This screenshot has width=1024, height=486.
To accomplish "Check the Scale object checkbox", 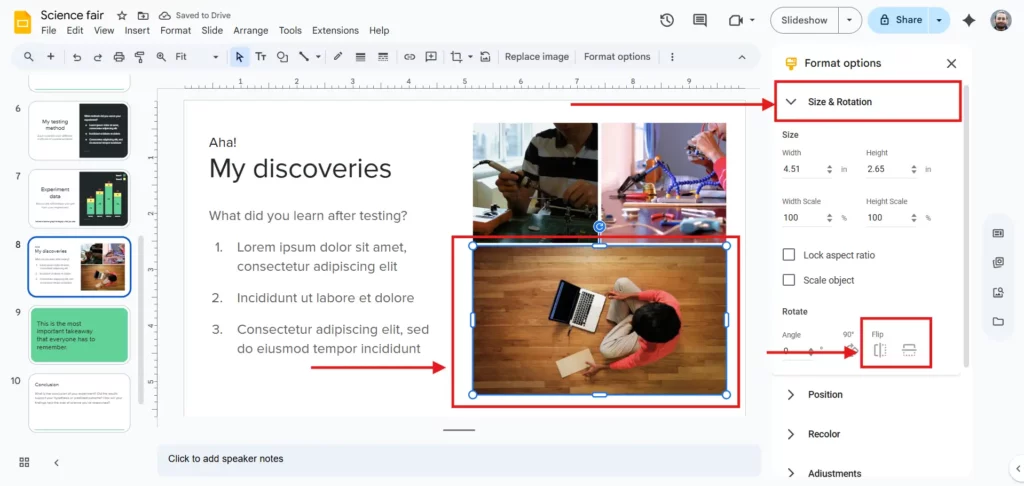I will coord(789,280).
